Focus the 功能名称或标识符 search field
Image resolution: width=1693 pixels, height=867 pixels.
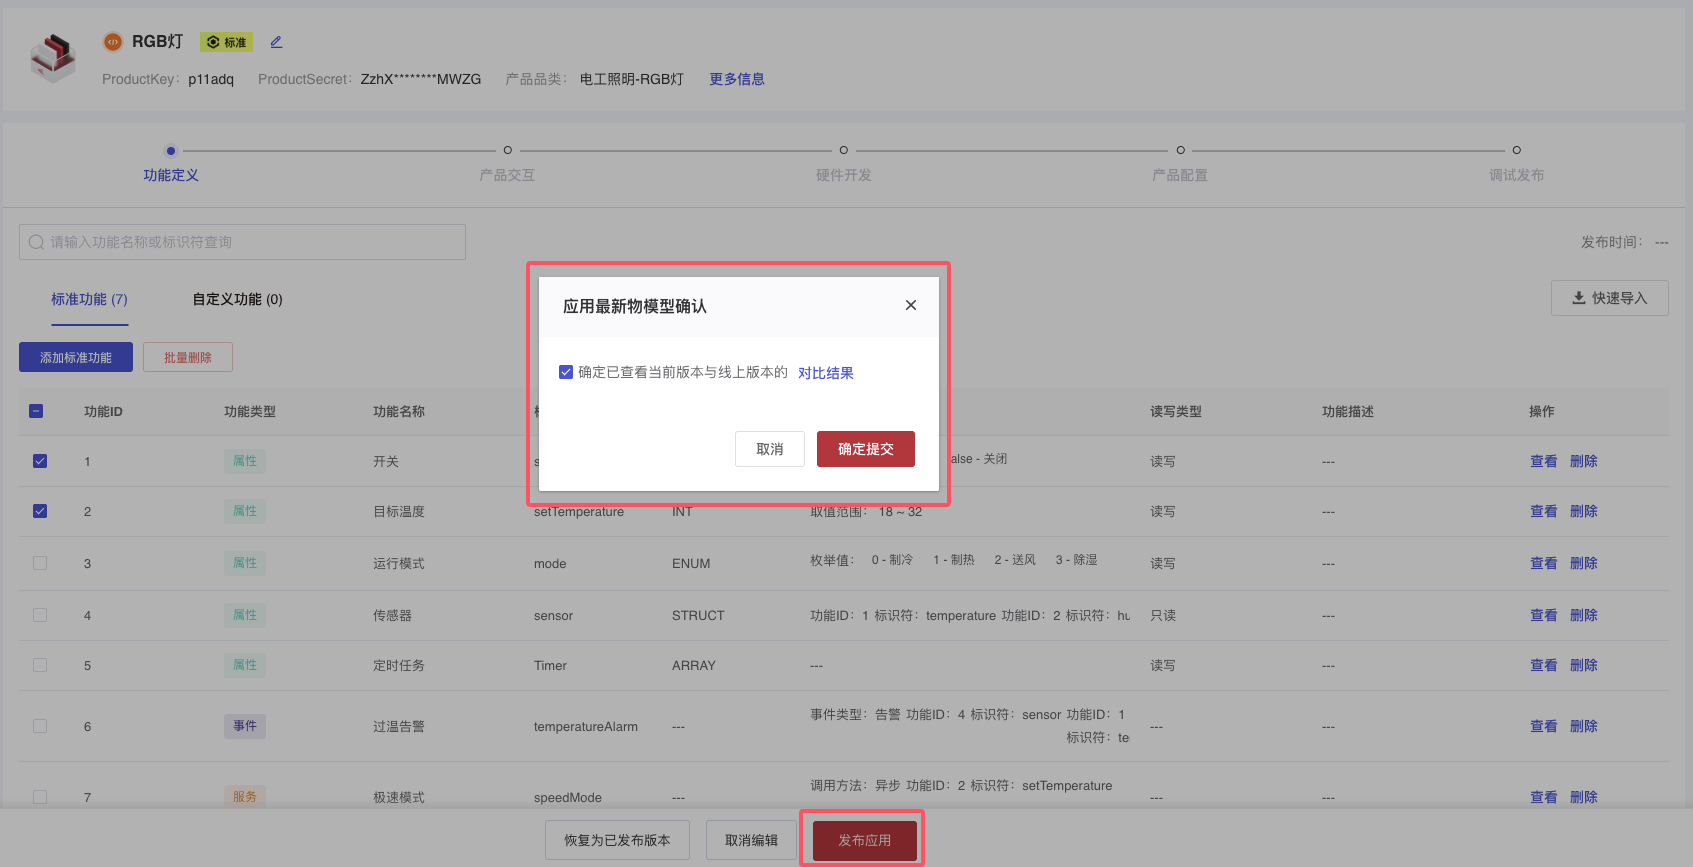[242, 242]
